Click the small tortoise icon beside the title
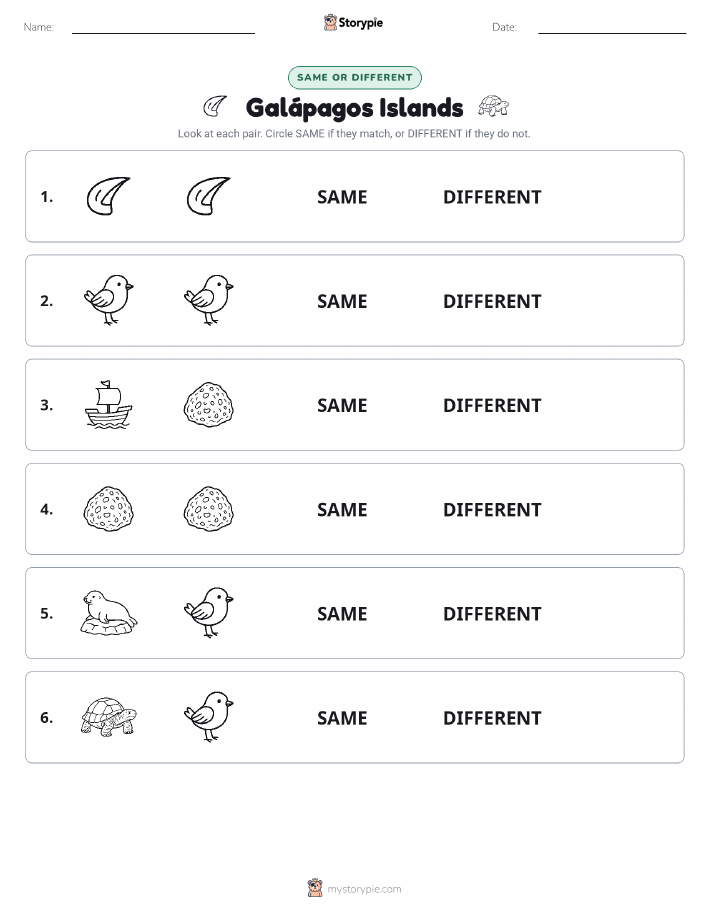Image resolution: width=709 pixels, height=917 pixels. click(x=494, y=106)
